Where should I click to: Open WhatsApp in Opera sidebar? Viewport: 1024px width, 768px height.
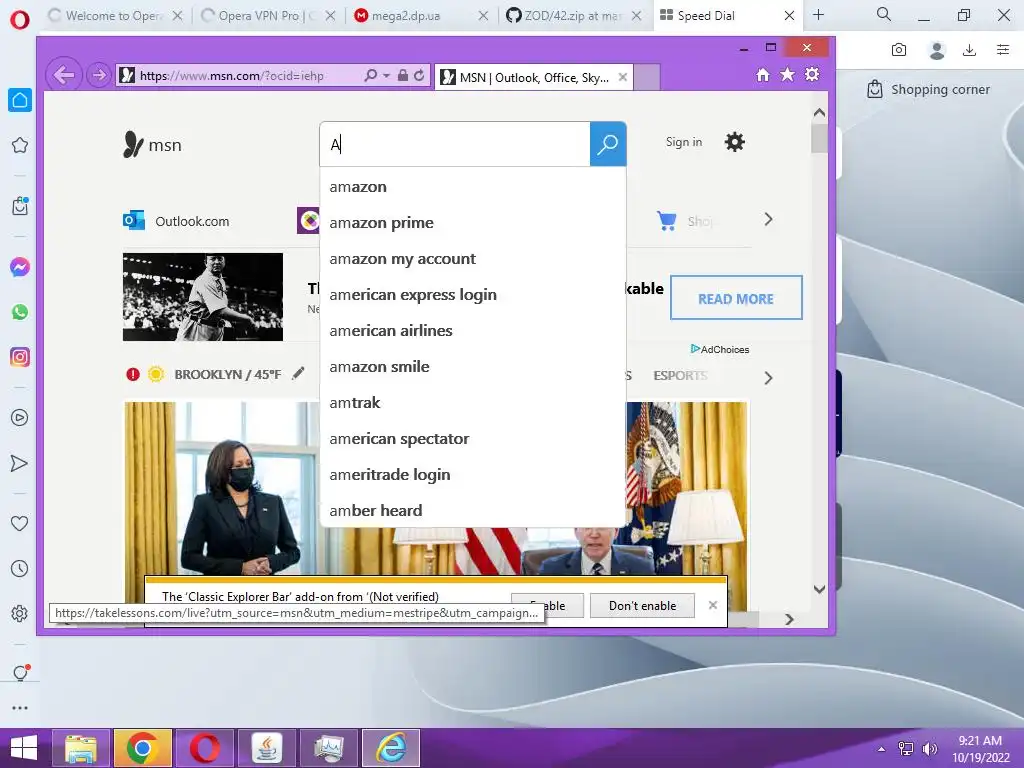pos(20,312)
